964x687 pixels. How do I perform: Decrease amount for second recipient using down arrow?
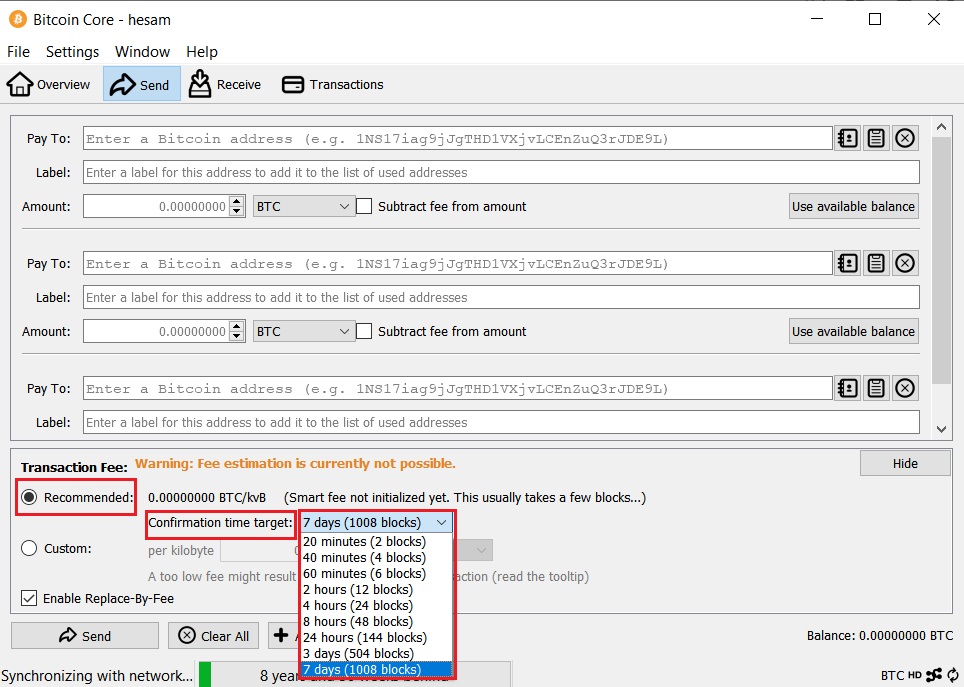coord(237,336)
